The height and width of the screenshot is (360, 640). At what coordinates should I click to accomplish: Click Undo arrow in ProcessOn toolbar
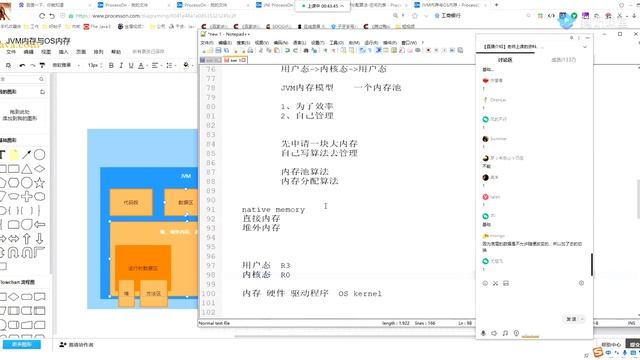[22, 65]
